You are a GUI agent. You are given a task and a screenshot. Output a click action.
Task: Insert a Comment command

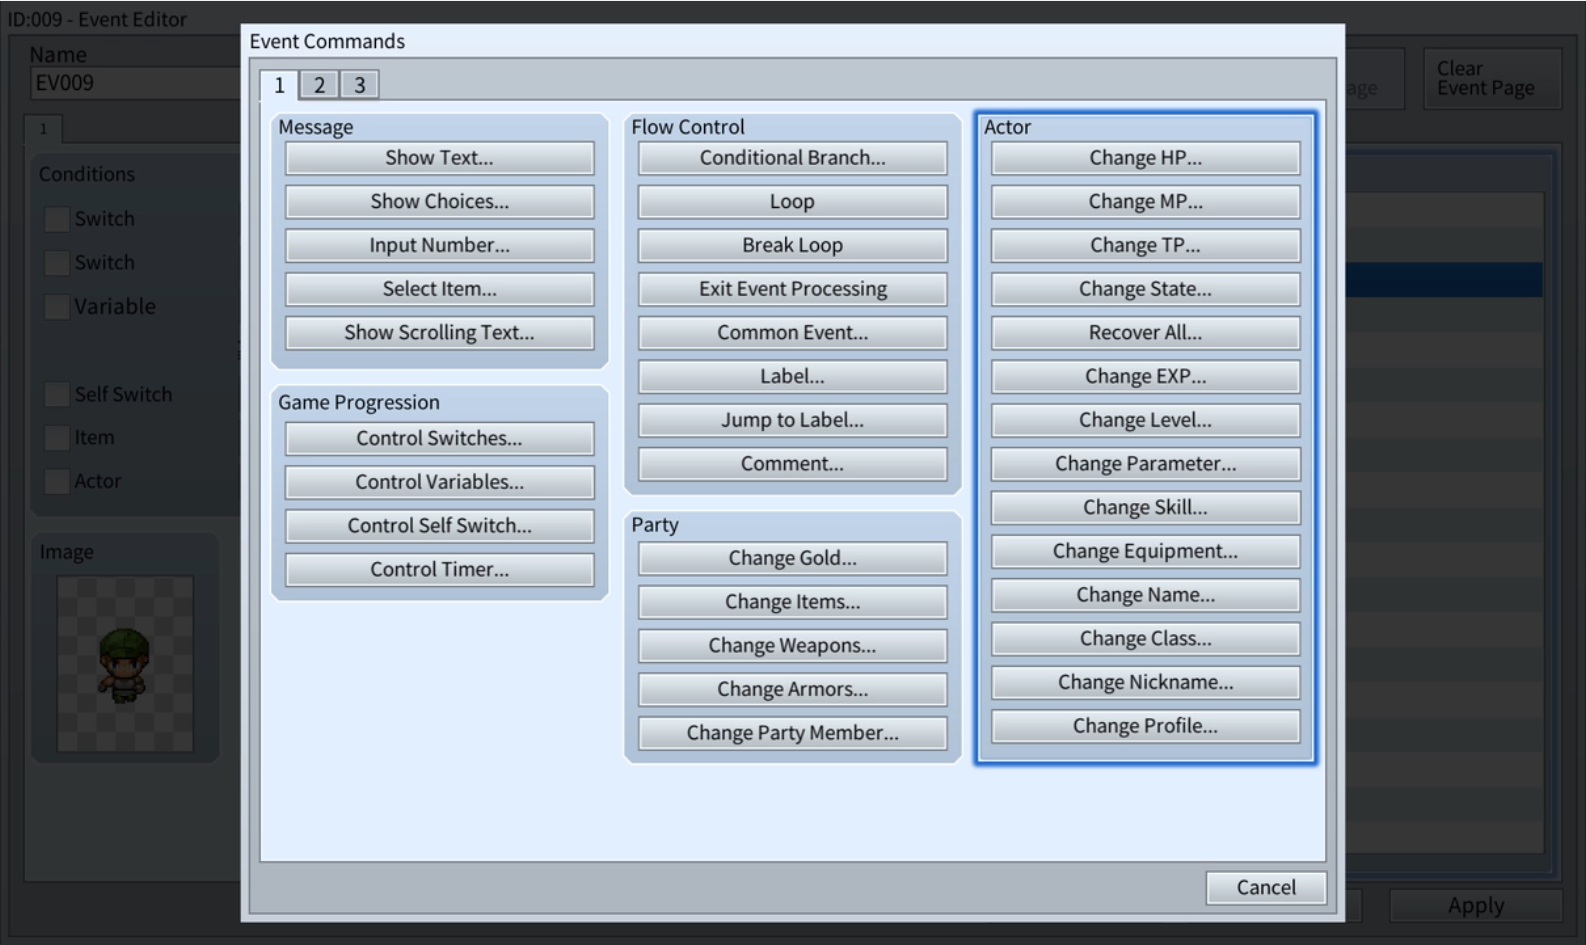[792, 464]
